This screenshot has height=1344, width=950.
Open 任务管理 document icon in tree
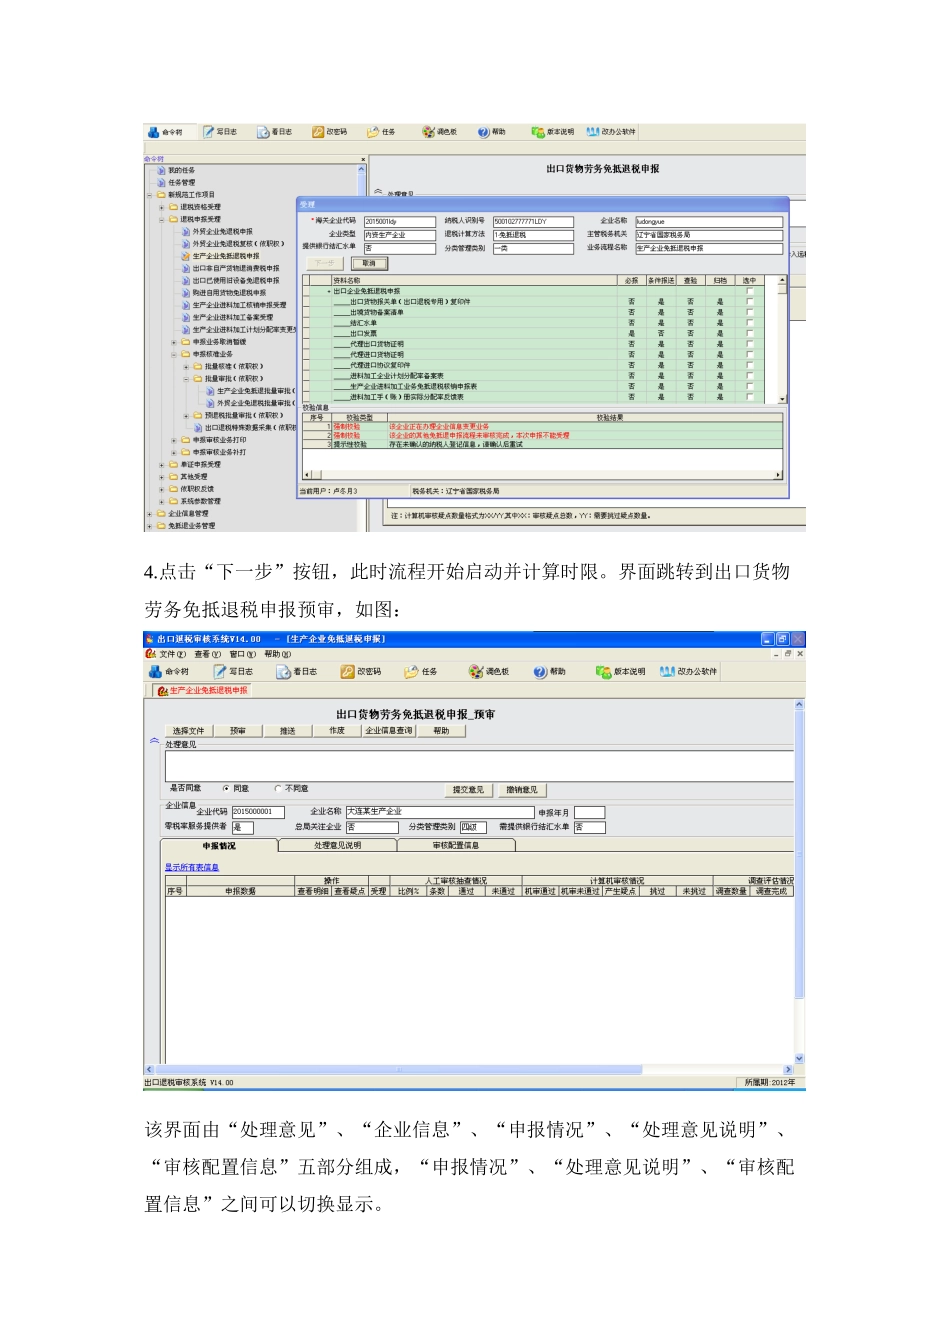(x=161, y=183)
